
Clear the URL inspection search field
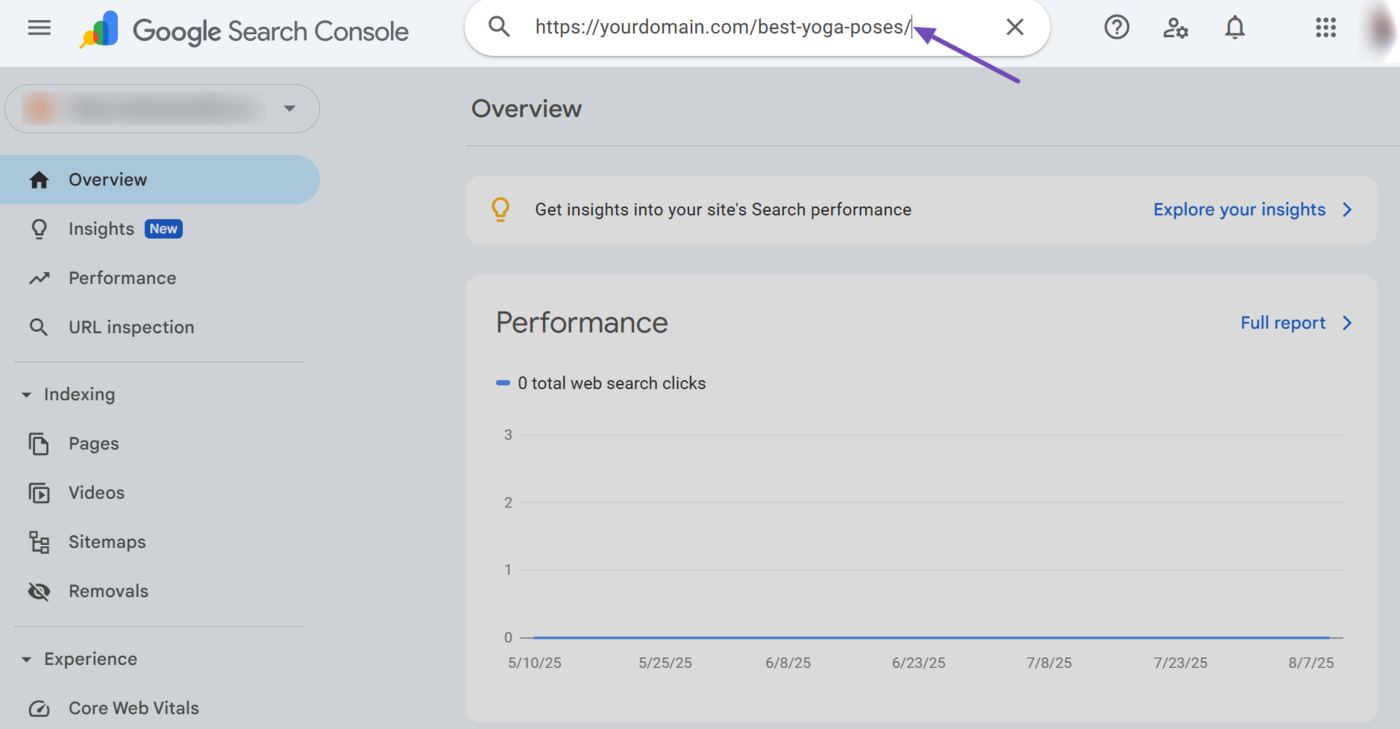(x=1014, y=27)
